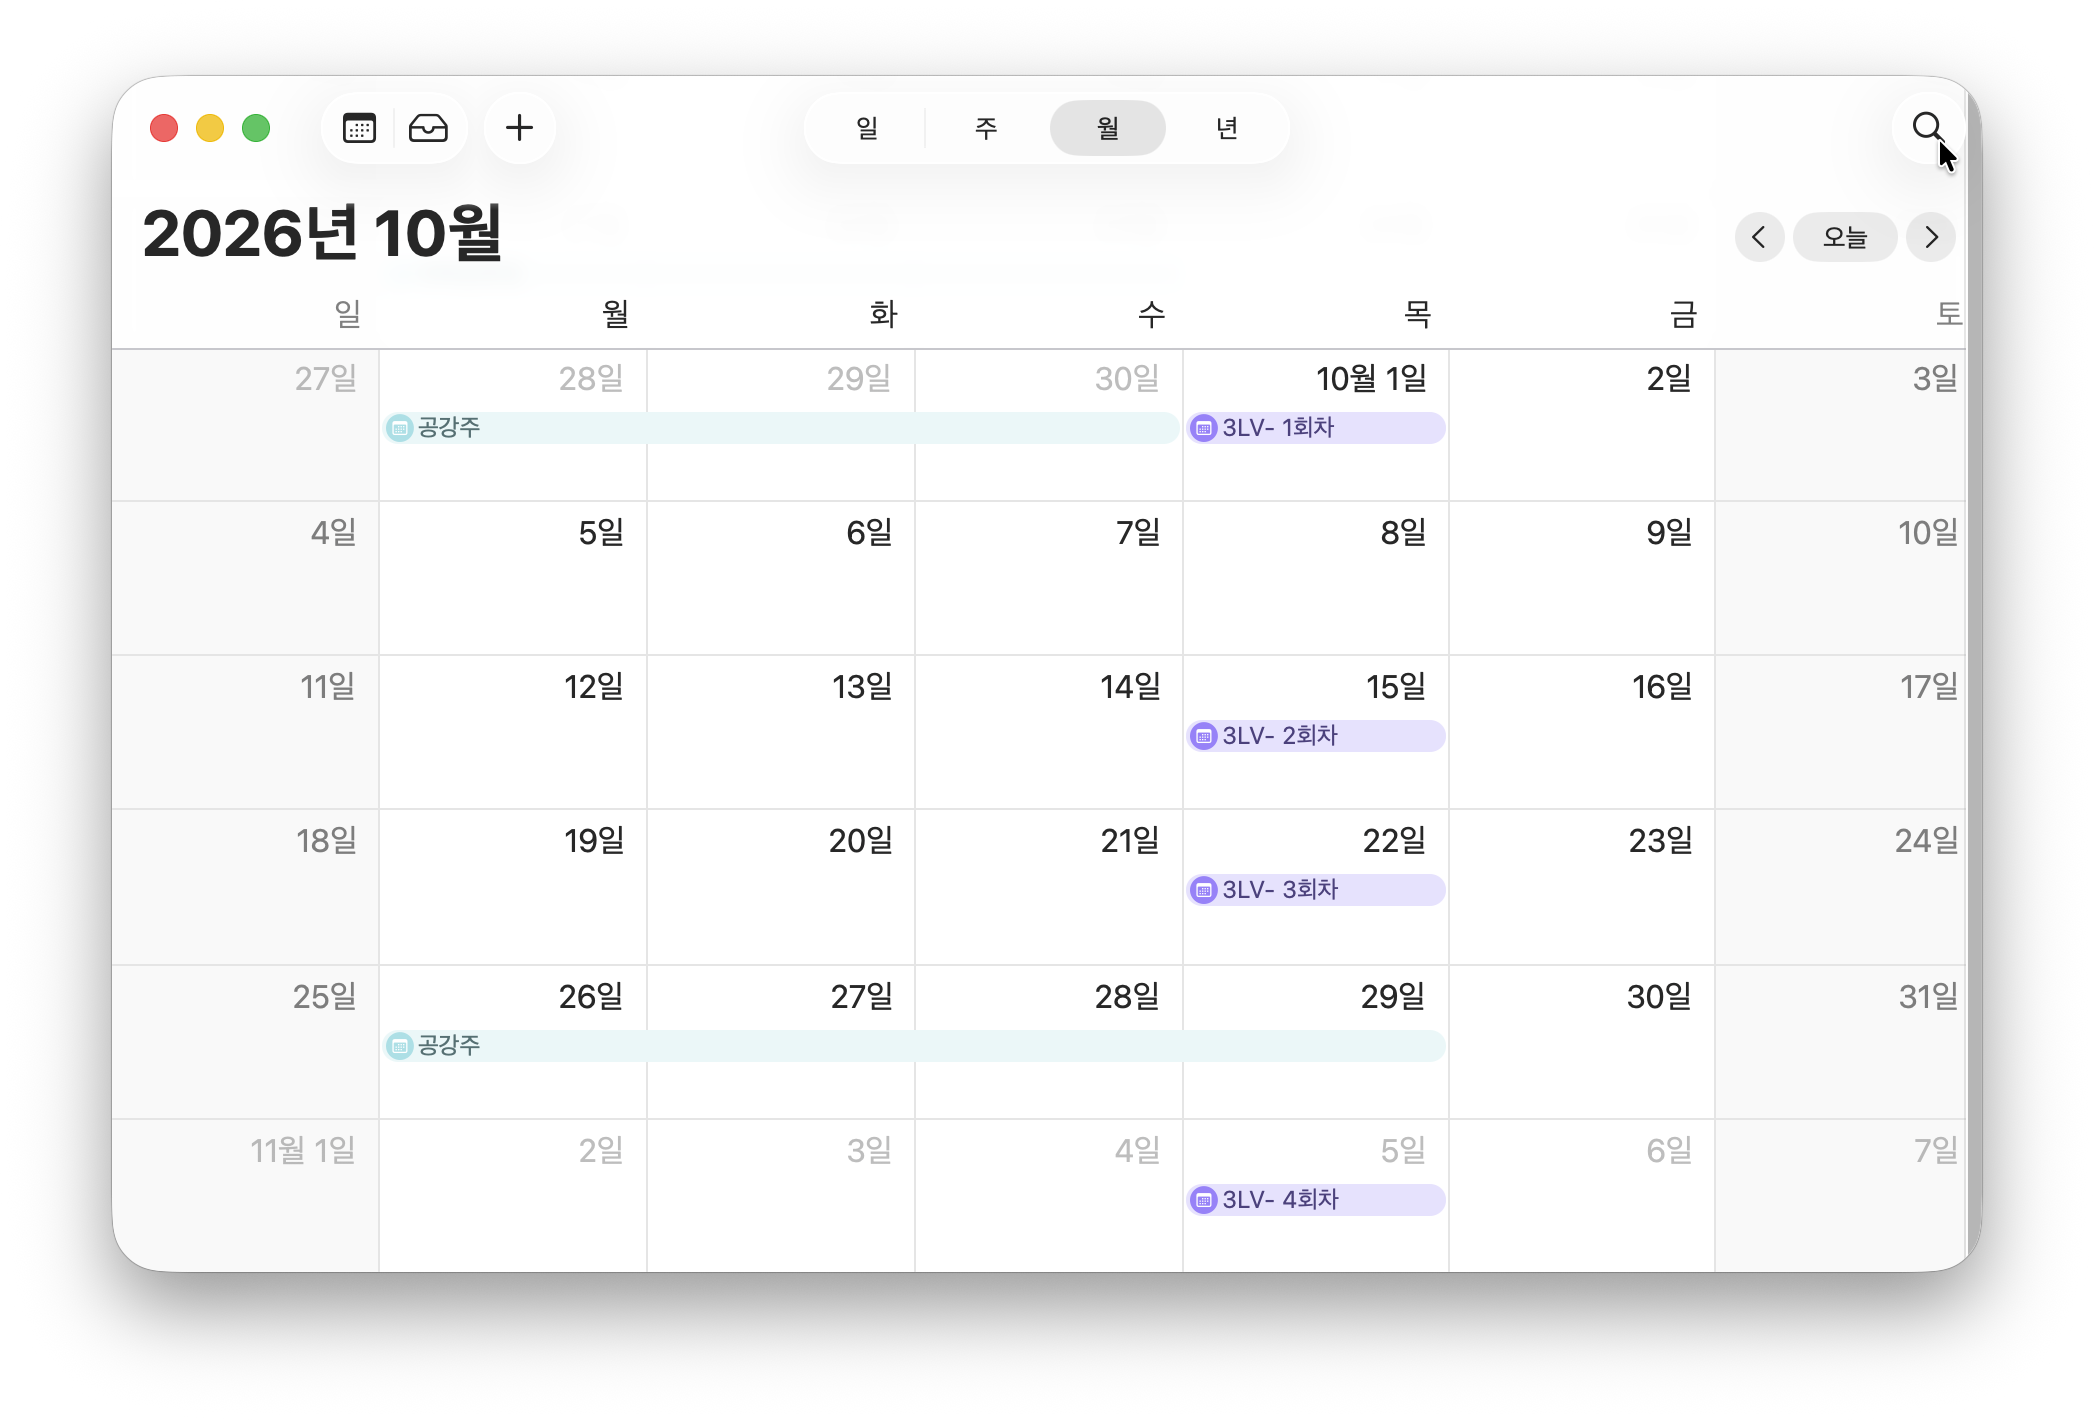Click the 2026년 10월 title
Screen dimensions: 2094x1420
(x=322, y=233)
